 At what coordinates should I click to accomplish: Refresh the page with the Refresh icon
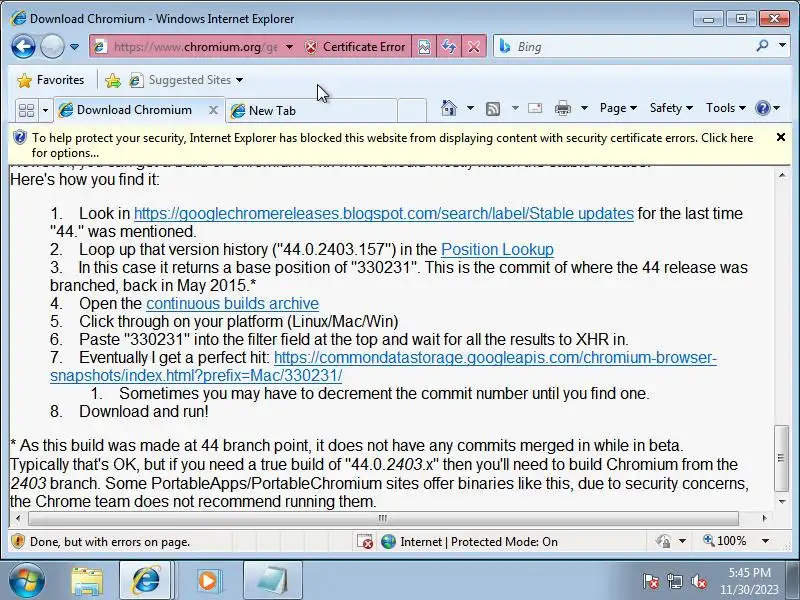click(449, 47)
